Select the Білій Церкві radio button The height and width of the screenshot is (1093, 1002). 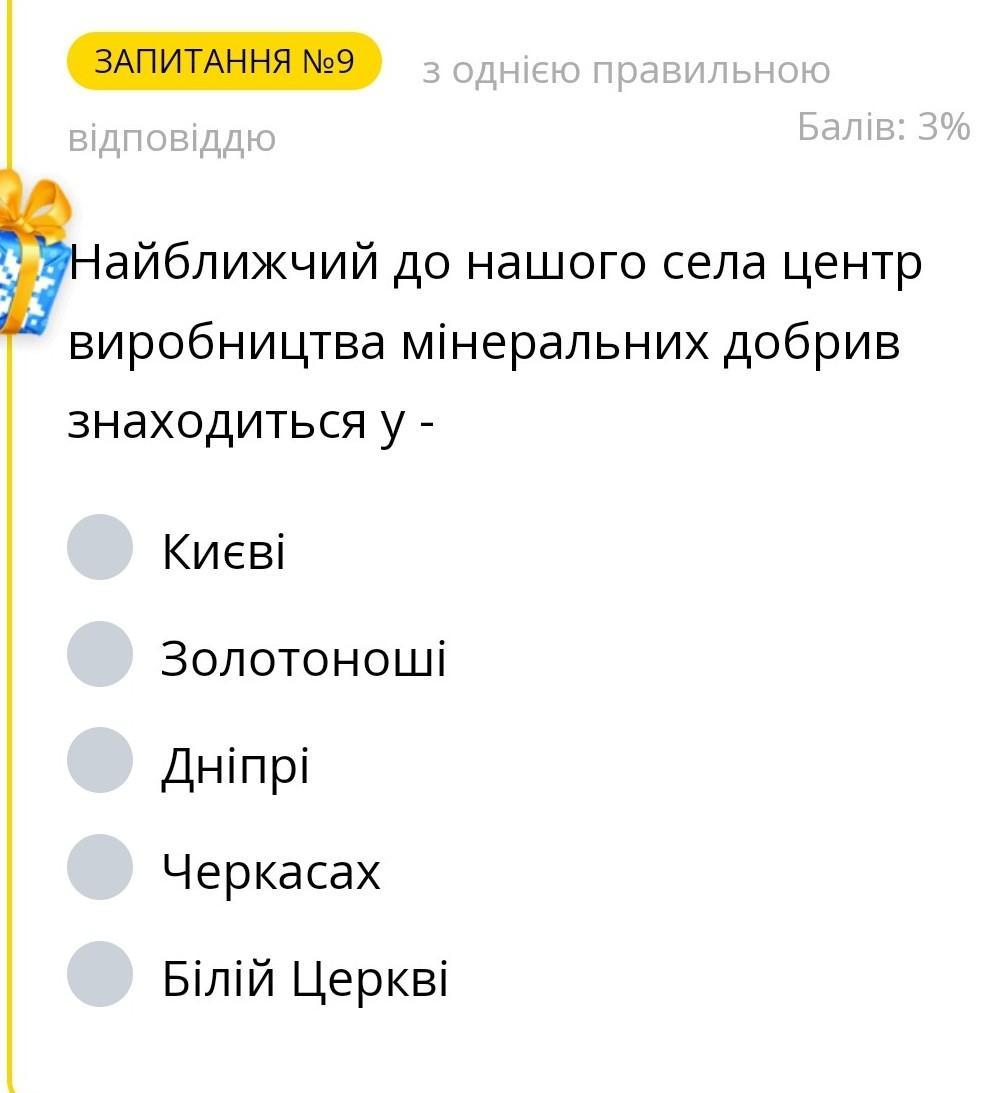[x=100, y=975]
